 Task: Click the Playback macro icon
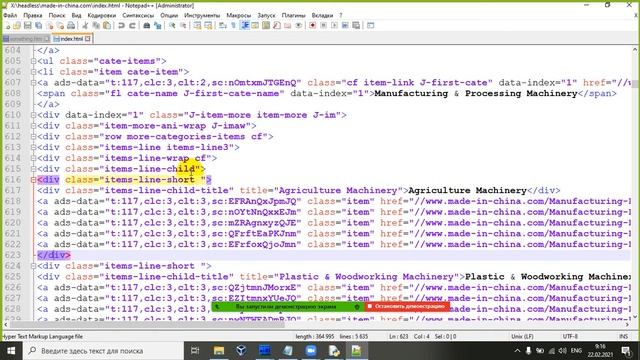pos(334,25)
